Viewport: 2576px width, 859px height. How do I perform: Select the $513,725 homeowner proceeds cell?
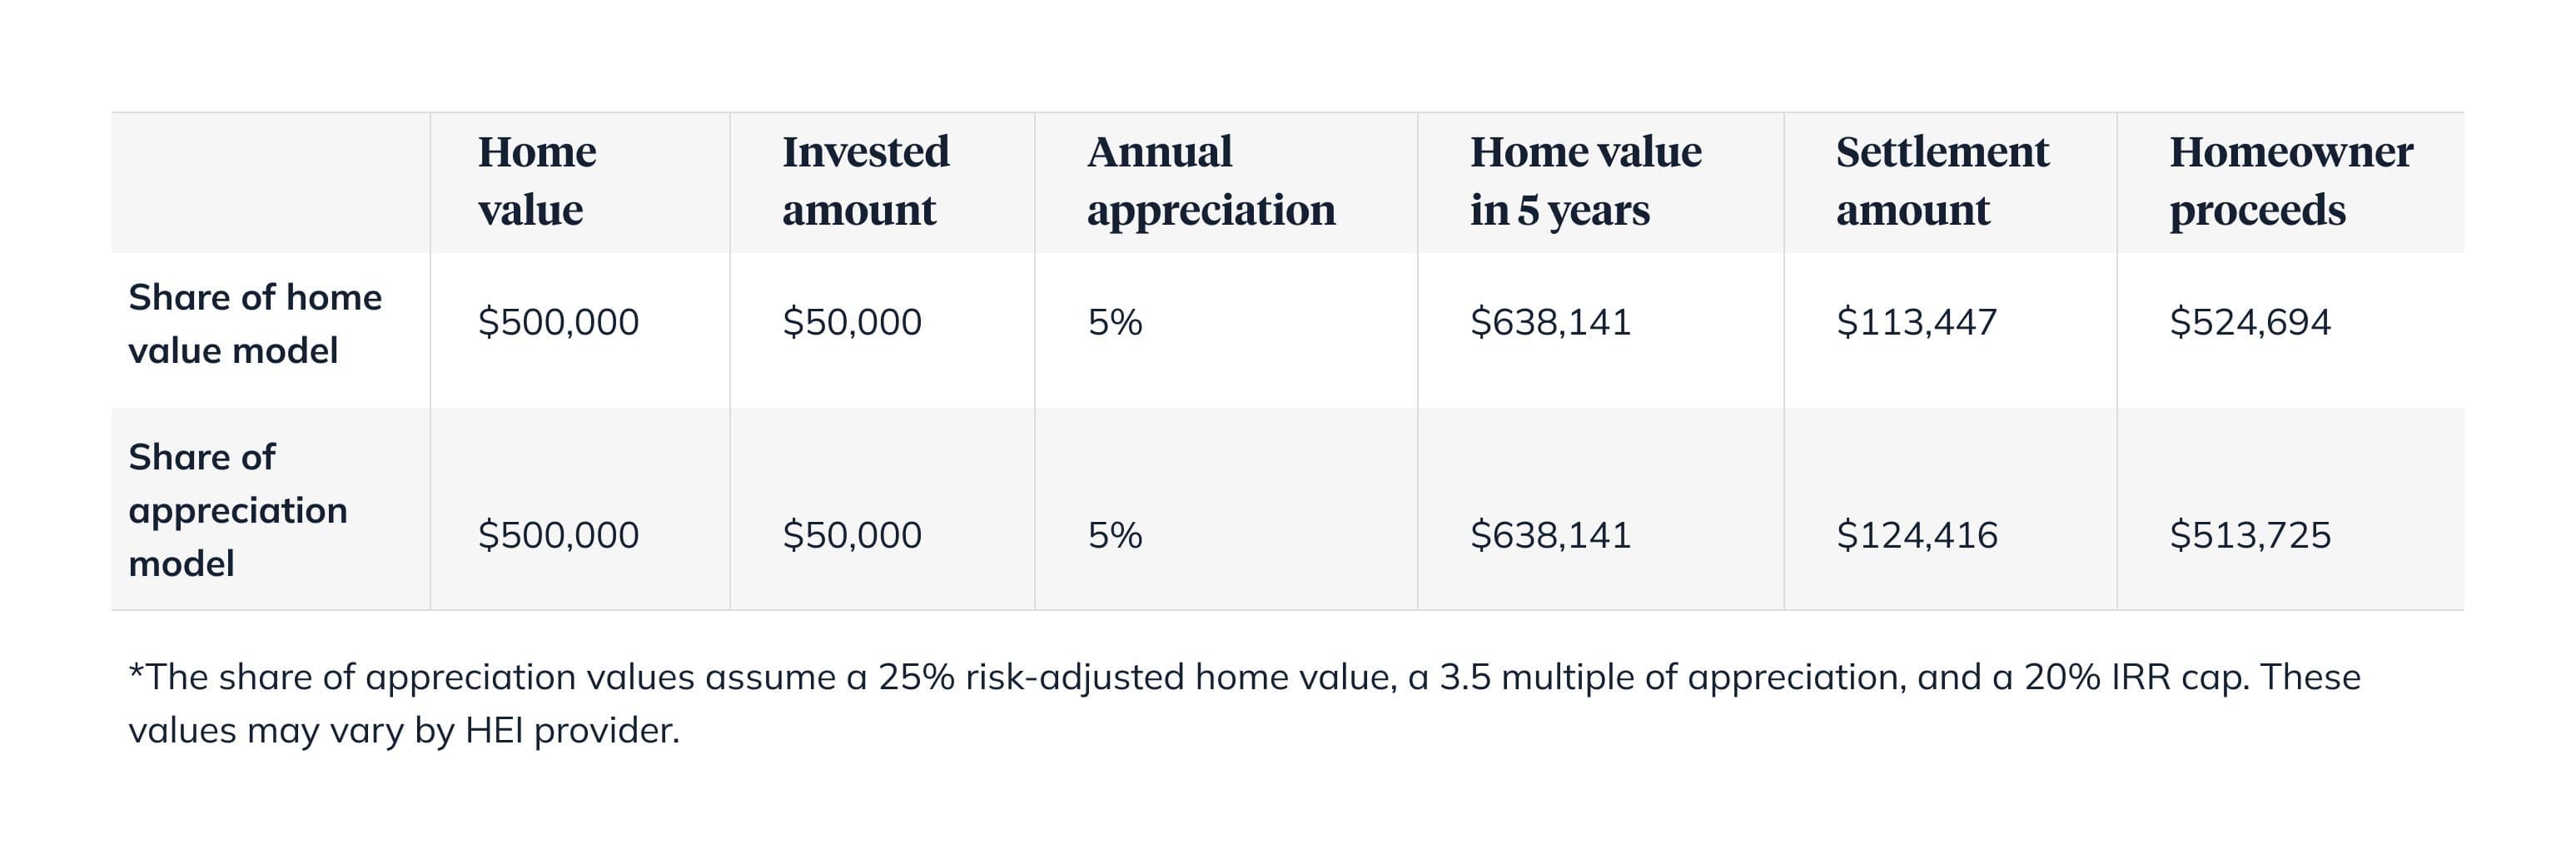(2249, 535)
